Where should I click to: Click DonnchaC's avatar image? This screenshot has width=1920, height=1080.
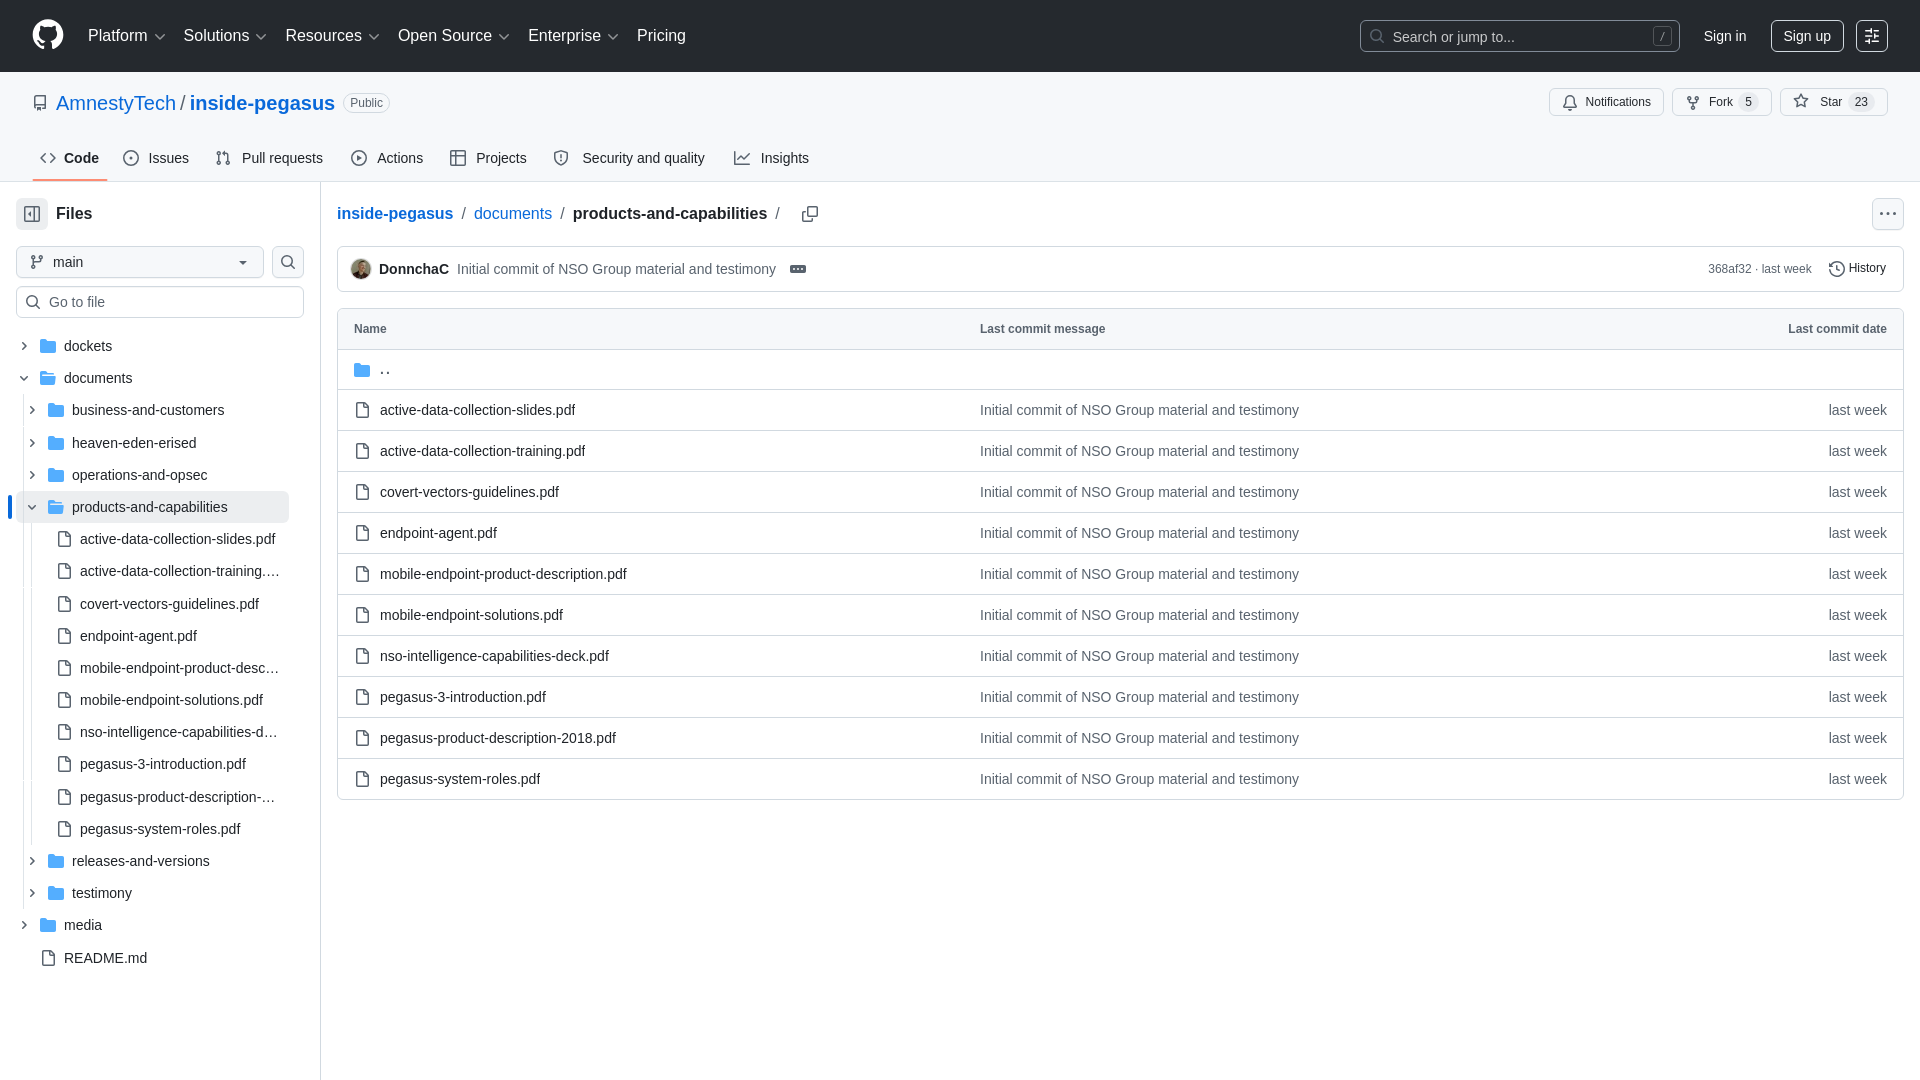(361, 269)
